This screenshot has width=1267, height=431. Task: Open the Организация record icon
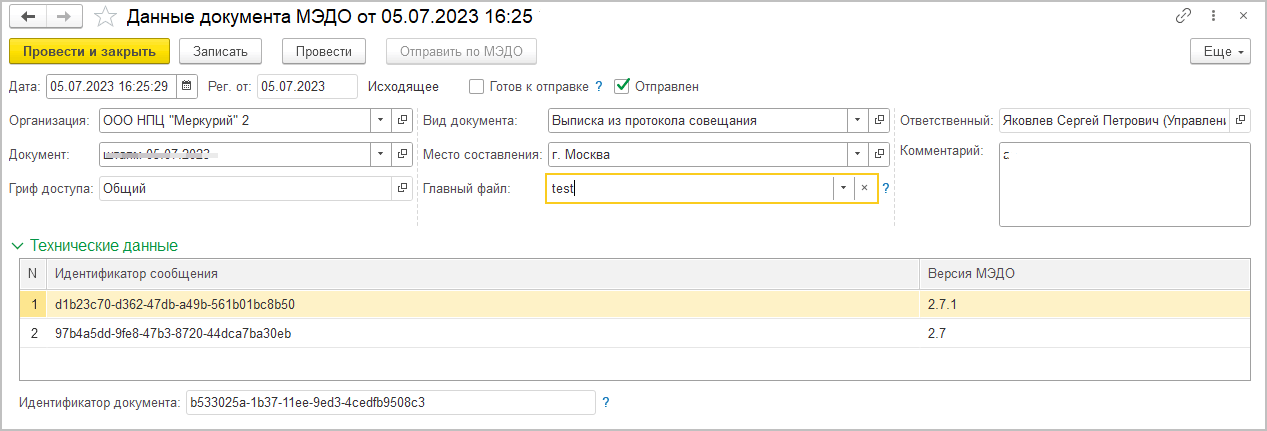403,121
